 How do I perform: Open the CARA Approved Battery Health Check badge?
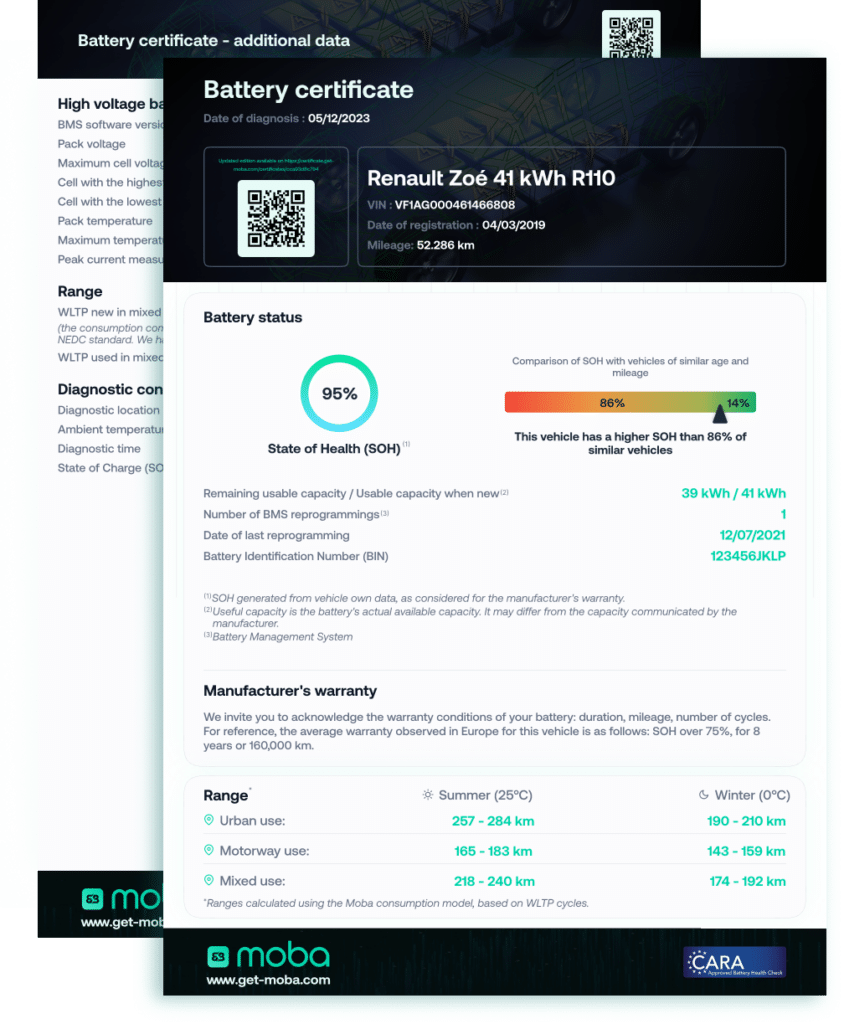733,961
